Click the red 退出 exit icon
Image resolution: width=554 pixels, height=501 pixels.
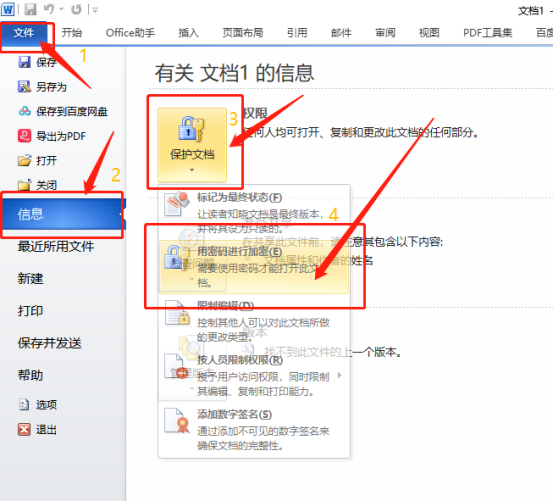(x=24, y=430)
